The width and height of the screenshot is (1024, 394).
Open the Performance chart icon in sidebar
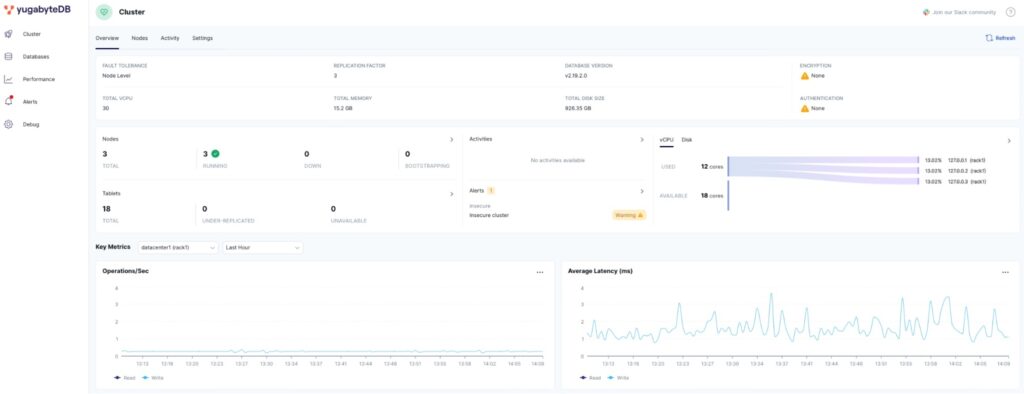(x=8, y=79)
